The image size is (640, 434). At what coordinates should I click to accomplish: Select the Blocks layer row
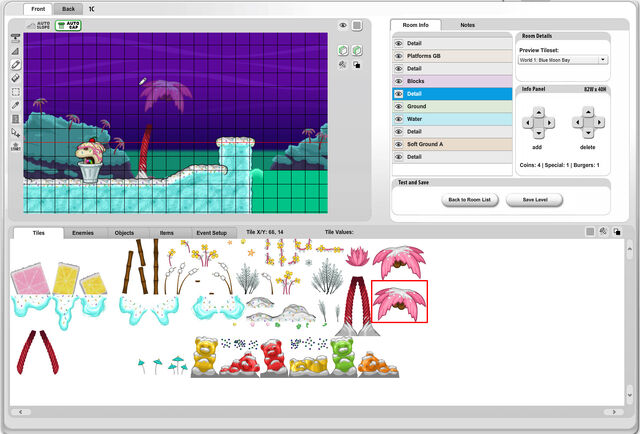[452, 81]
